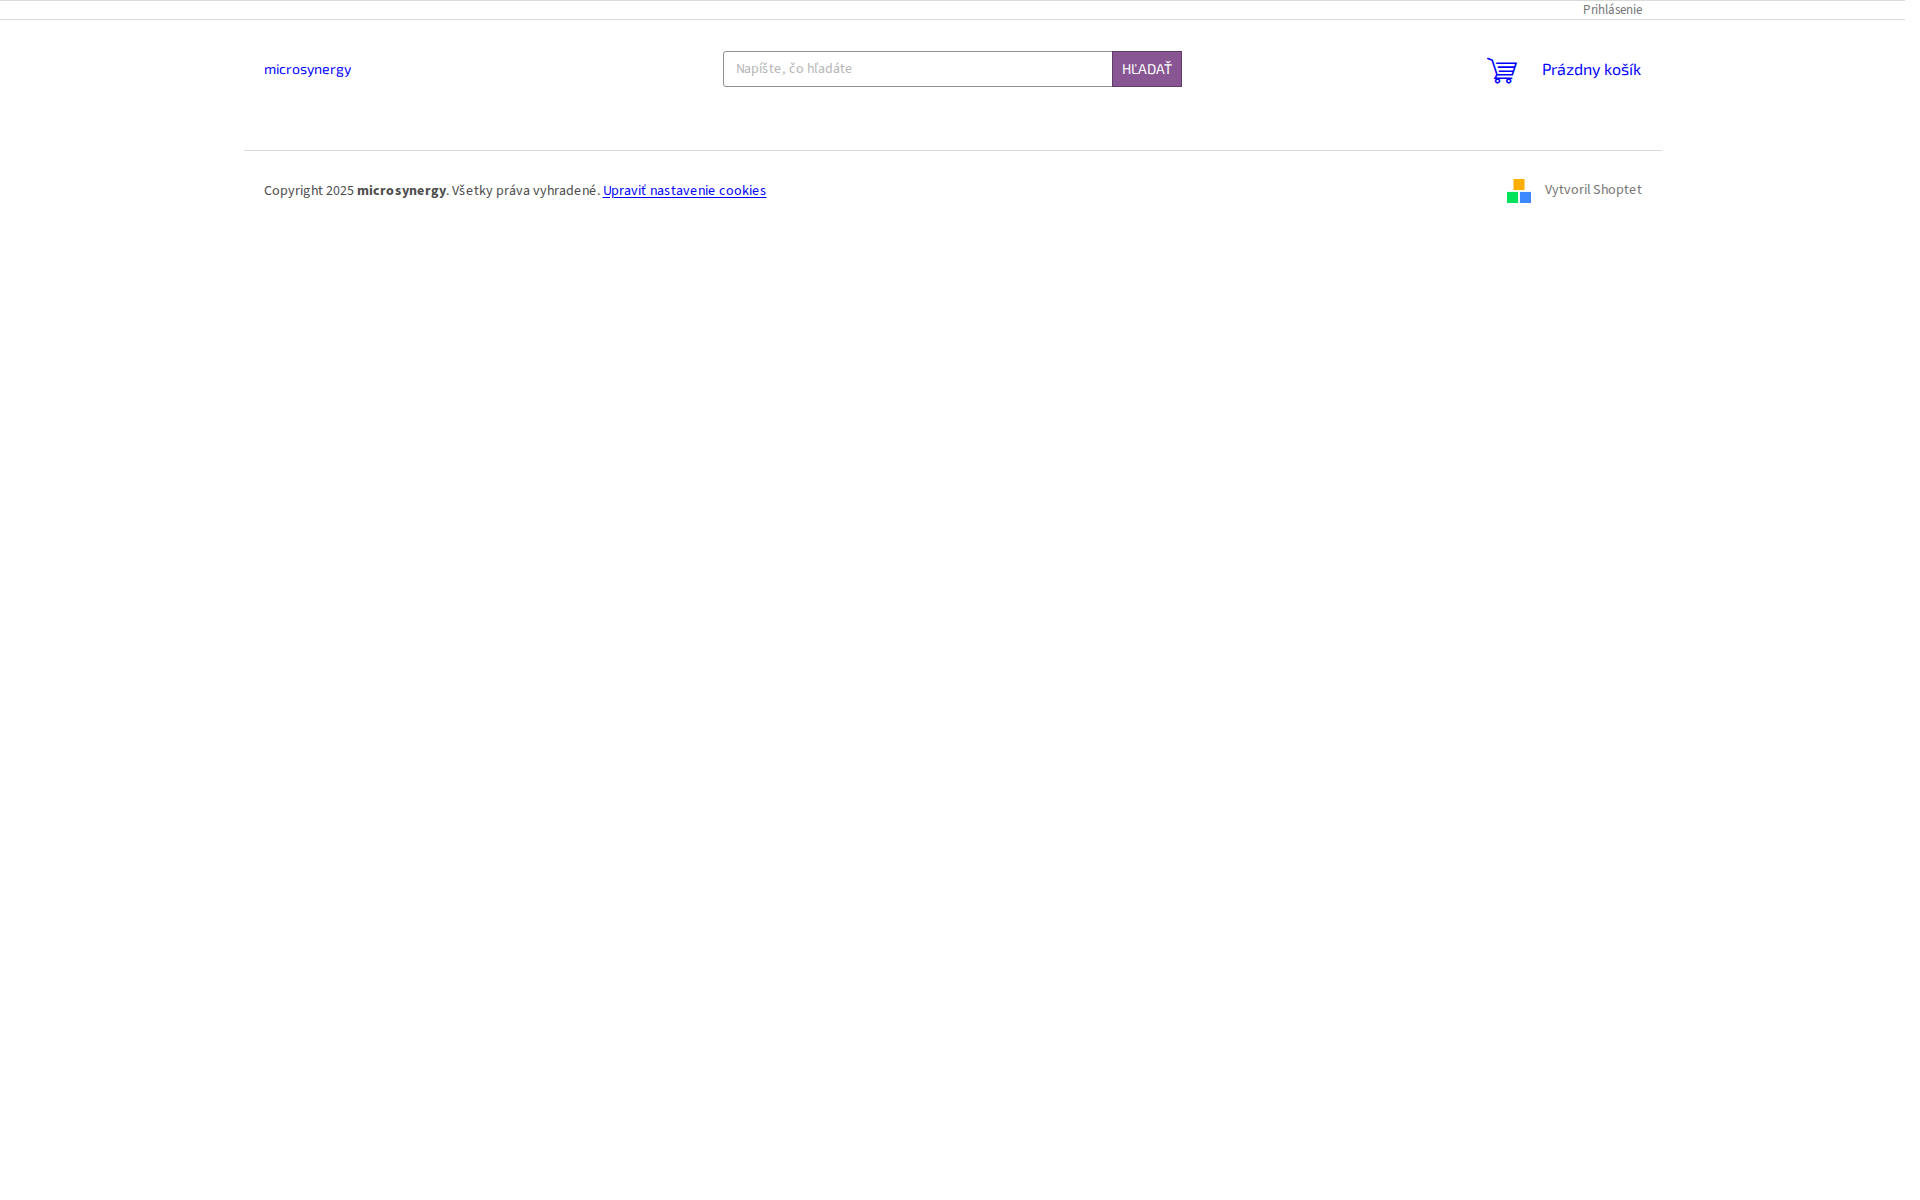The image size is (1920, 1200).
Task: Follow the Vytvoril Shoptet footer link
Action: pos(1592,189)
